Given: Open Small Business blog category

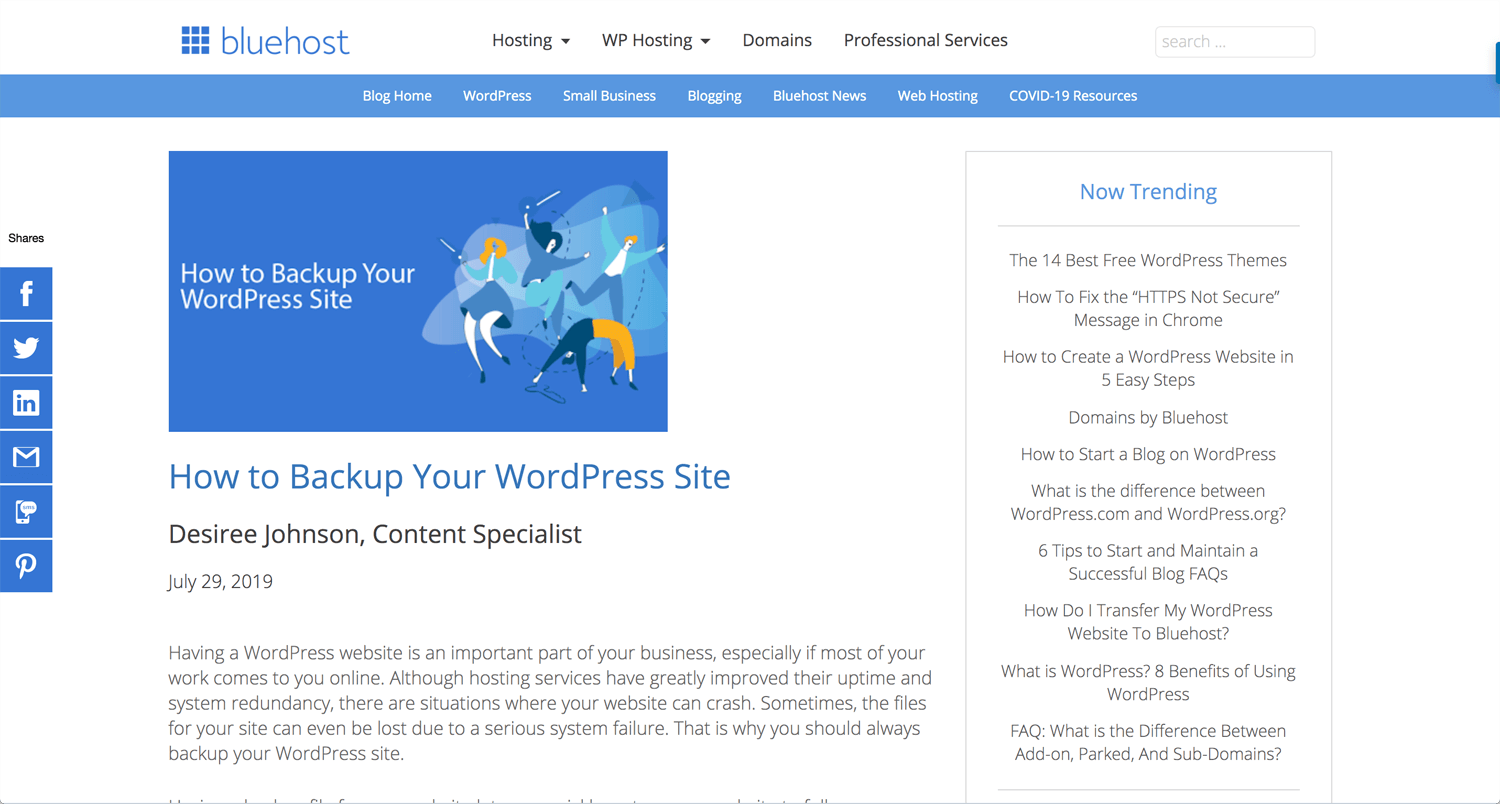Looking at the screenshot, I should click(609, 96).
